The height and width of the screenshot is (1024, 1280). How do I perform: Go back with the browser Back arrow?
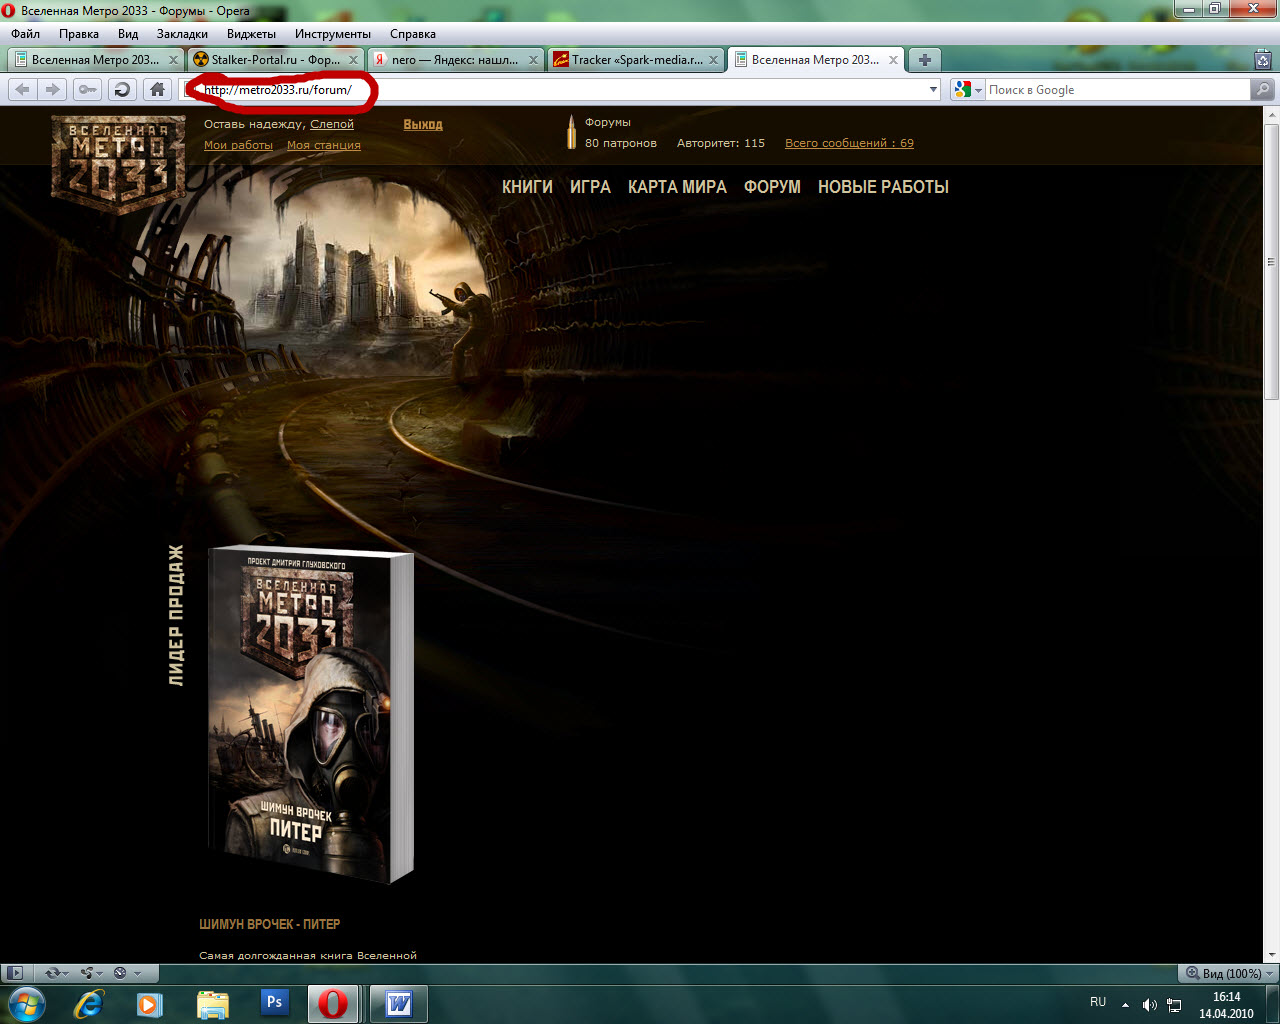[x=22, y=90]
